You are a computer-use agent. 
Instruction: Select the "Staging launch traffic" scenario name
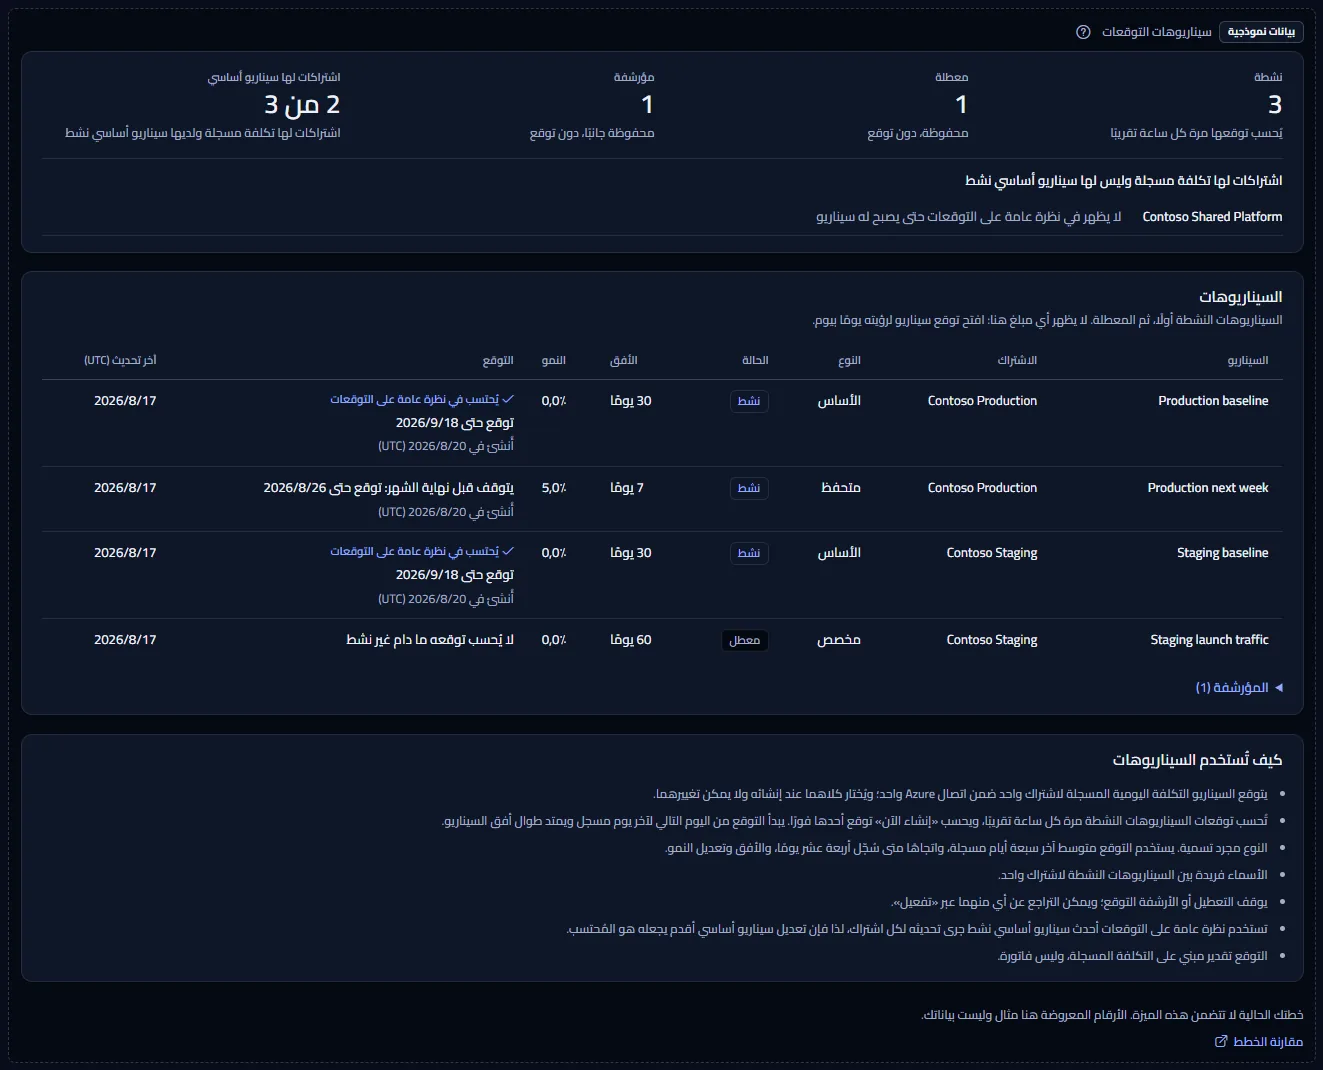point(1209,640)
